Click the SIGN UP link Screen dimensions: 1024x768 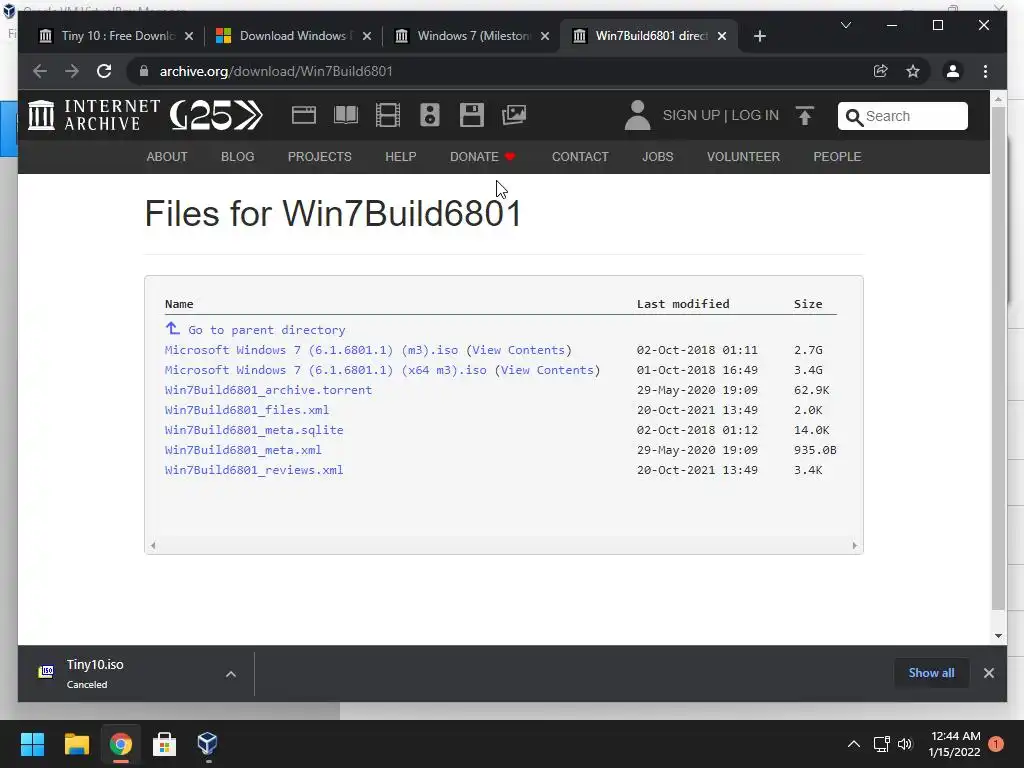(x=691, y=116)
